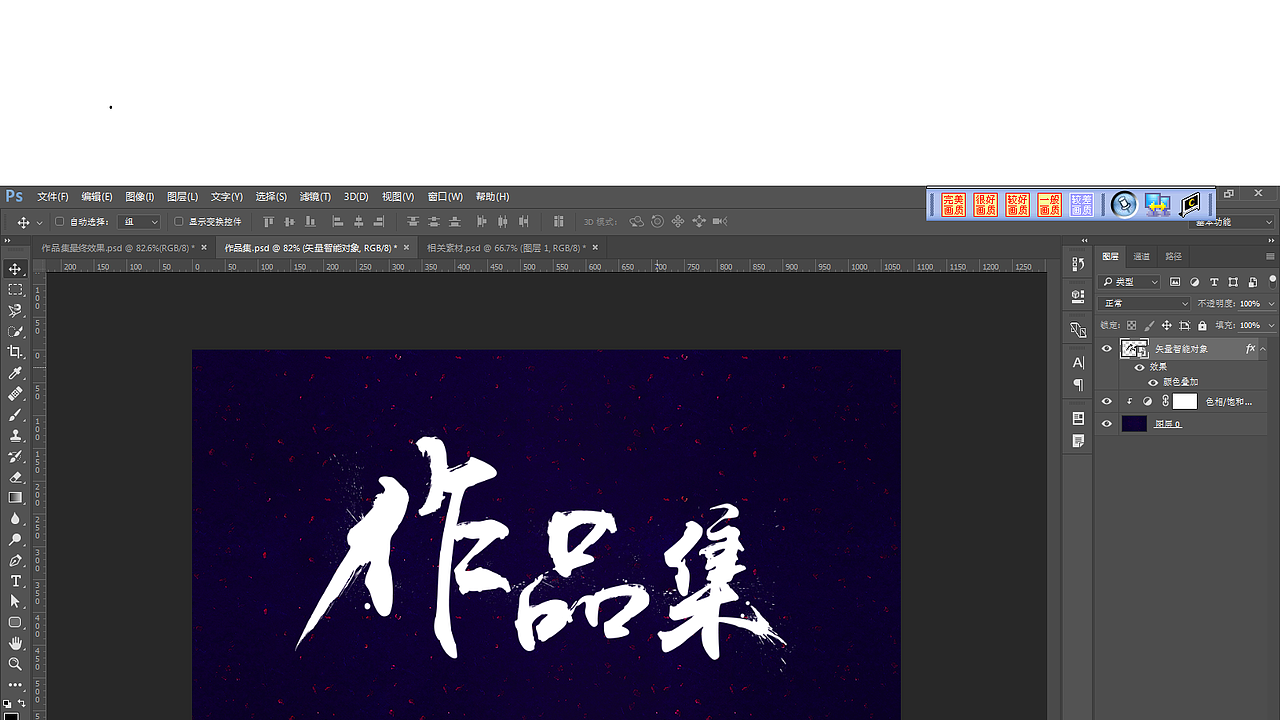Select the Zoom tool
This screenshot has width=1280, height=720.
tap(15, 664)
